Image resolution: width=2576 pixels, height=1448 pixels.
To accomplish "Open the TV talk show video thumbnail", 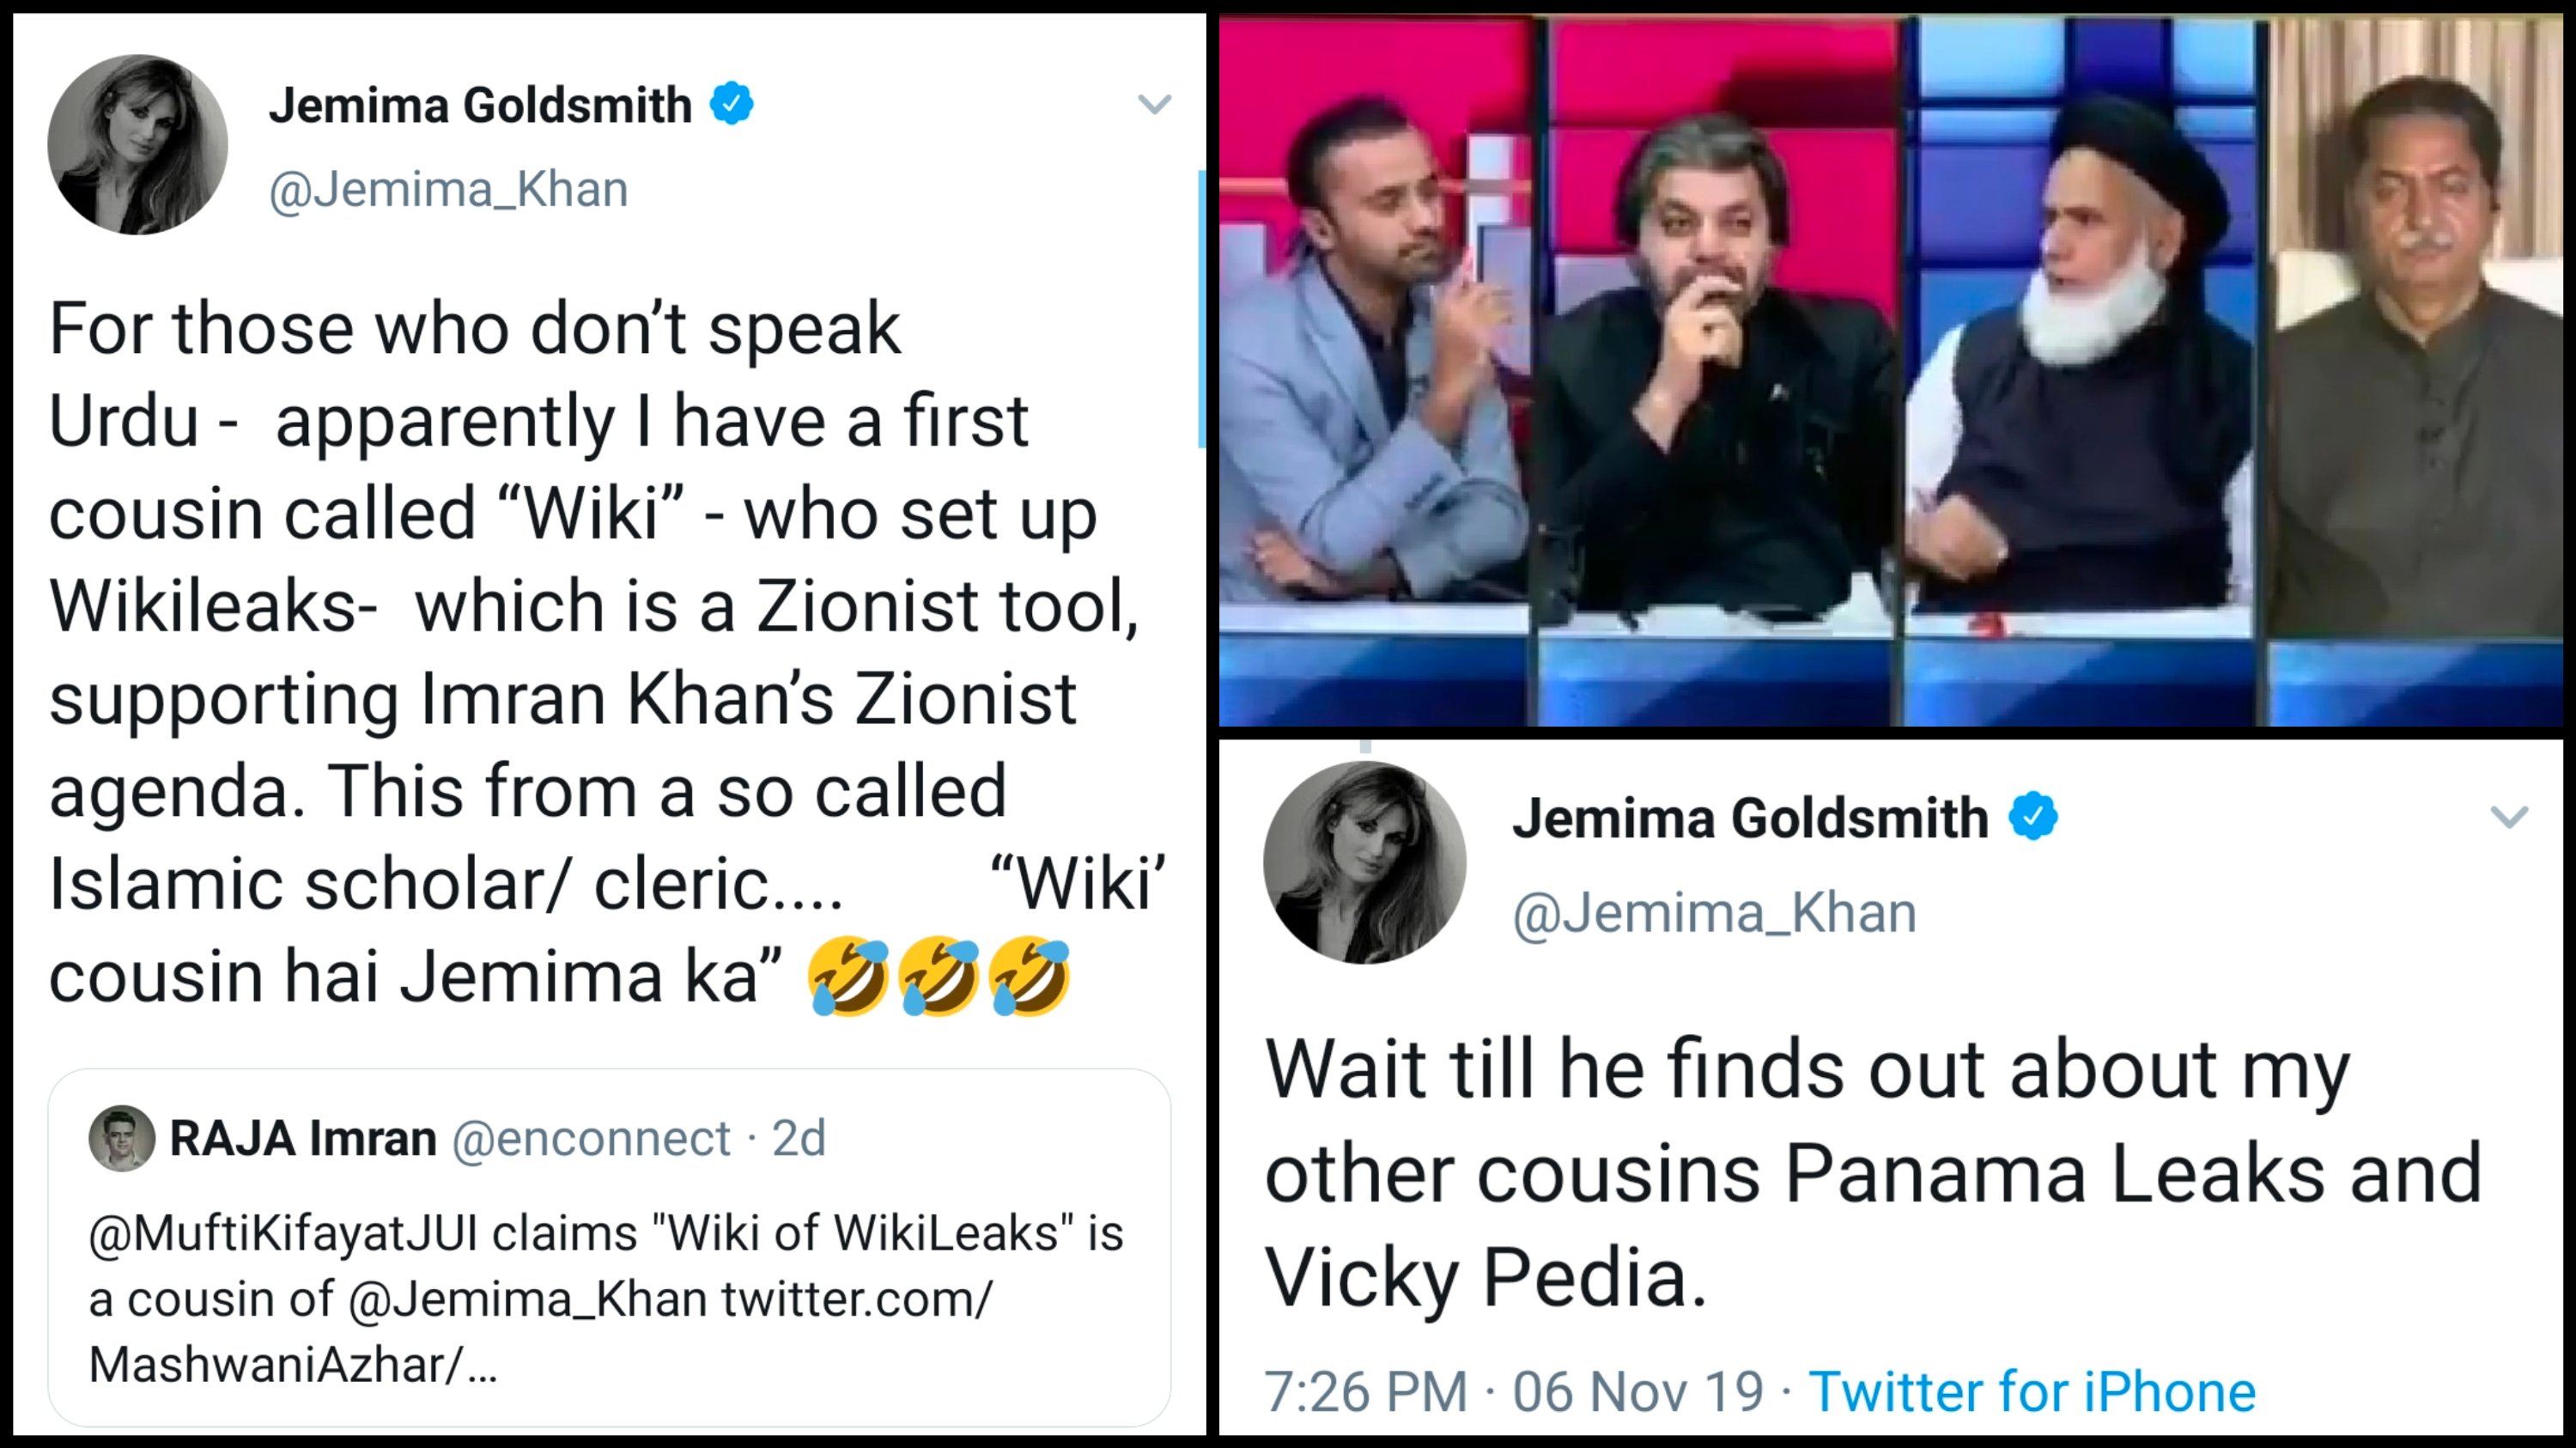I will tap(1890, 370).
